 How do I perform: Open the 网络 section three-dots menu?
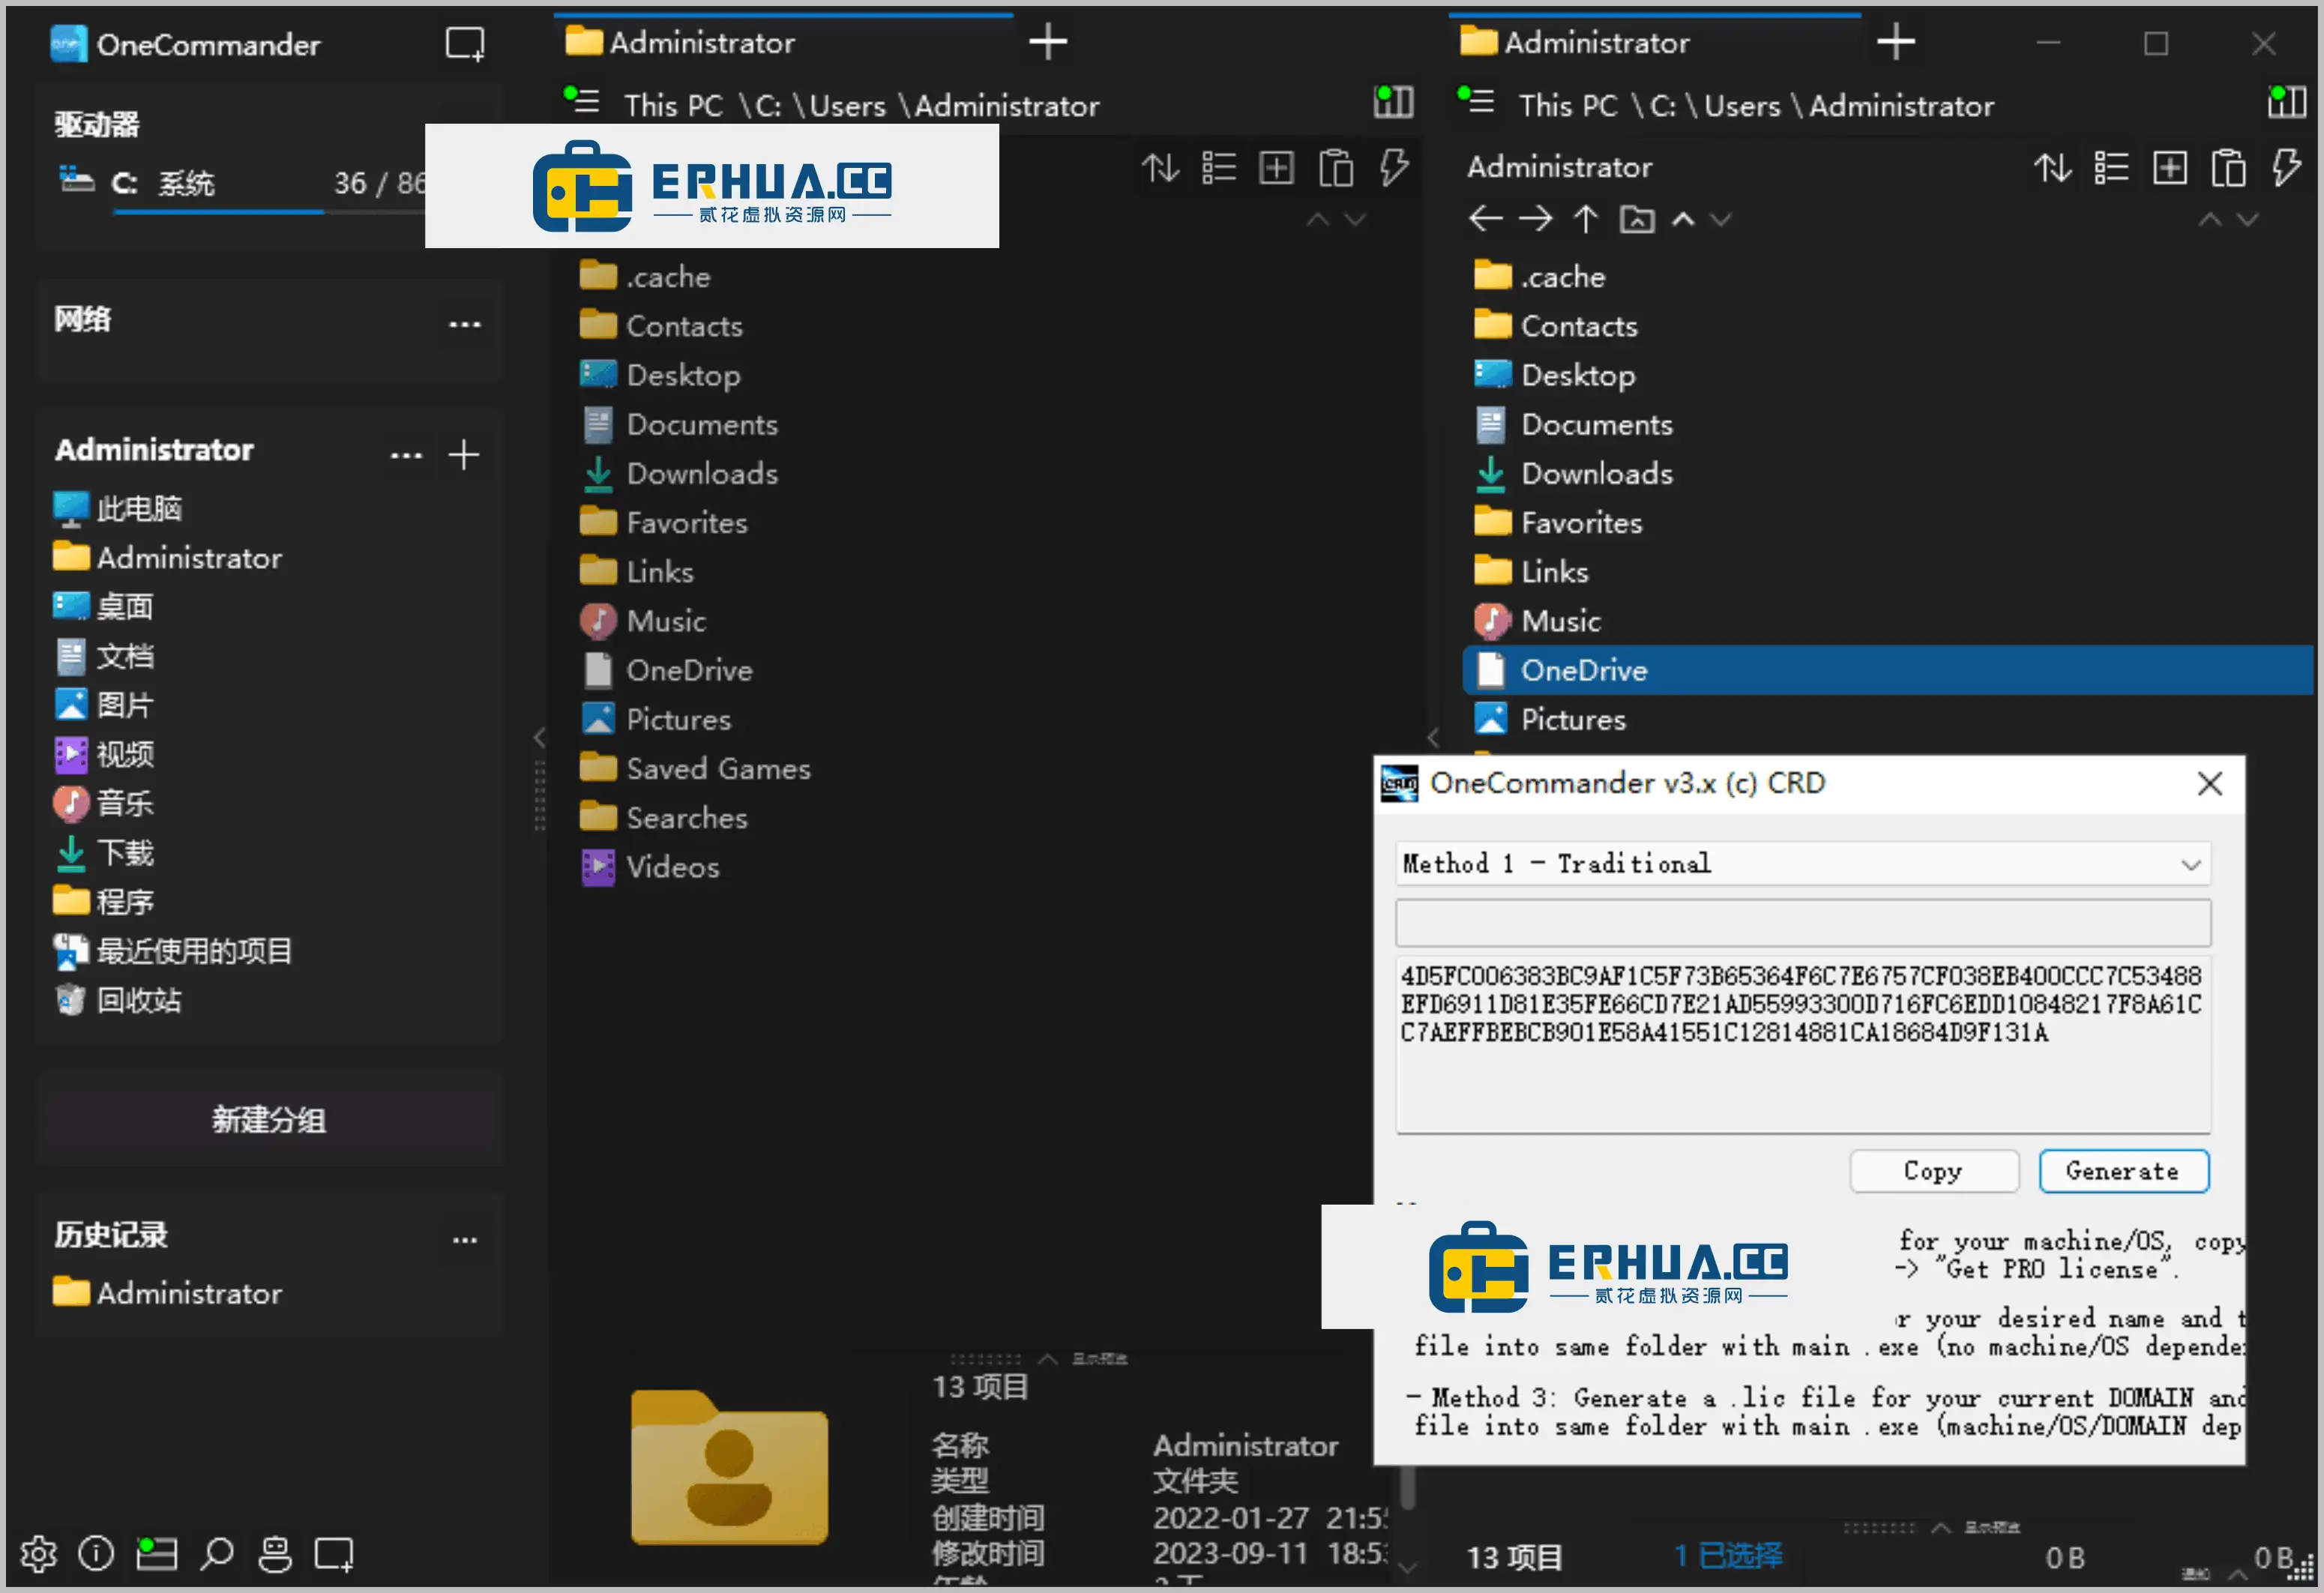tap(464, 324)
